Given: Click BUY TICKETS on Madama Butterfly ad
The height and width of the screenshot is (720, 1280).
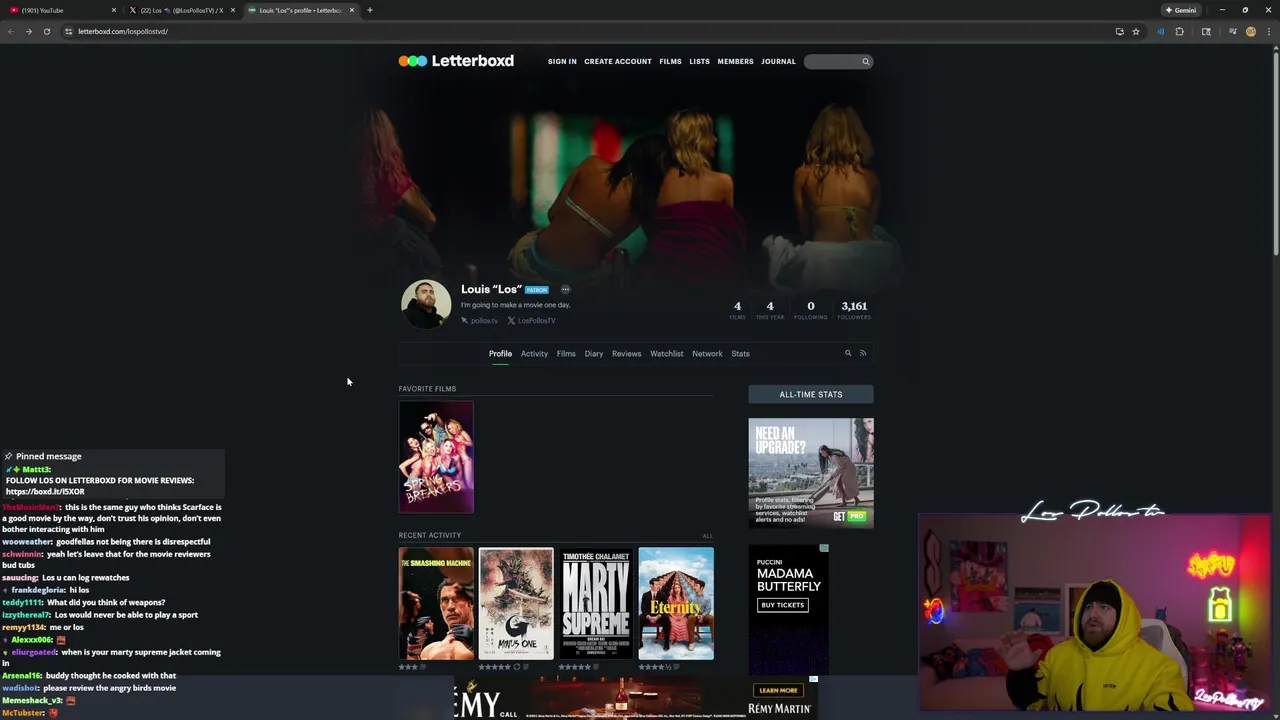Looking at the screenshot, I should (783, 605).
